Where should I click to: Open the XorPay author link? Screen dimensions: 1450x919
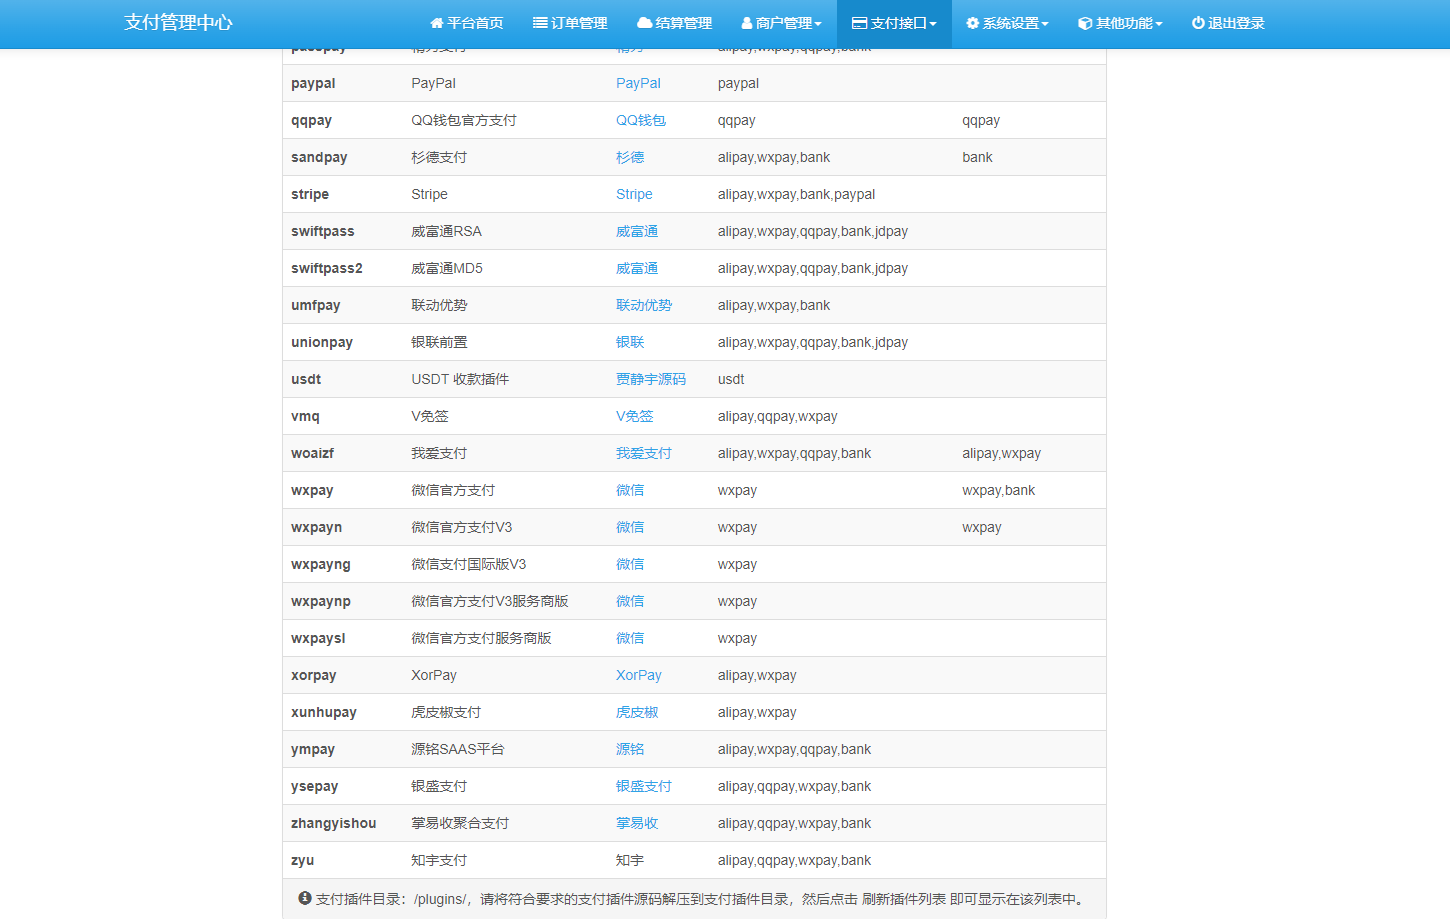point(639,675)
